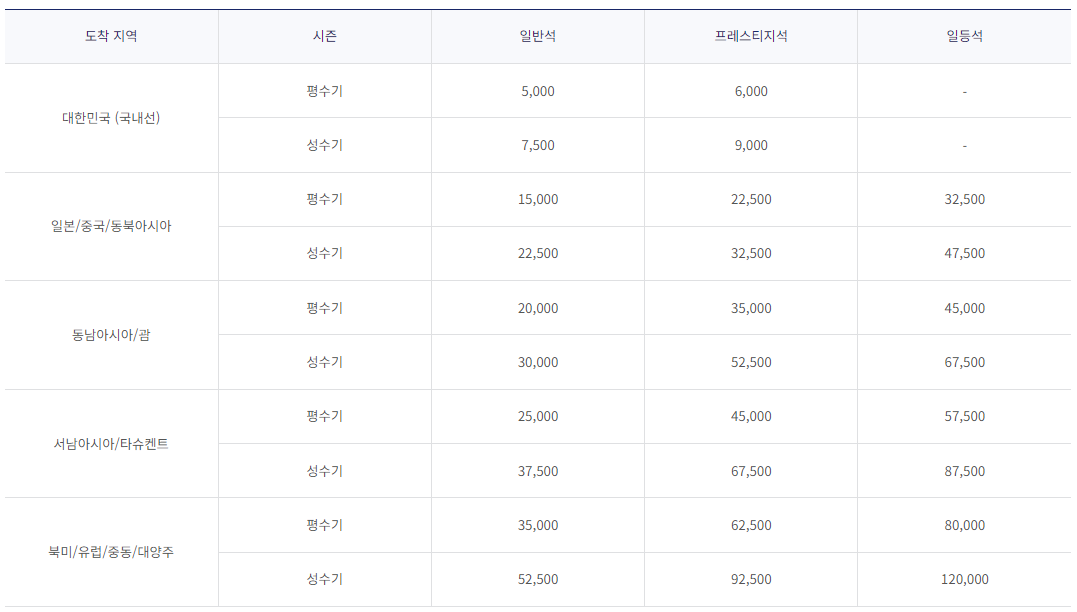Click 평수기 in the 대한민국 (국내선) group
Image resolution: width=1077 pixels, height=612 pixels.
pos(325,91)
